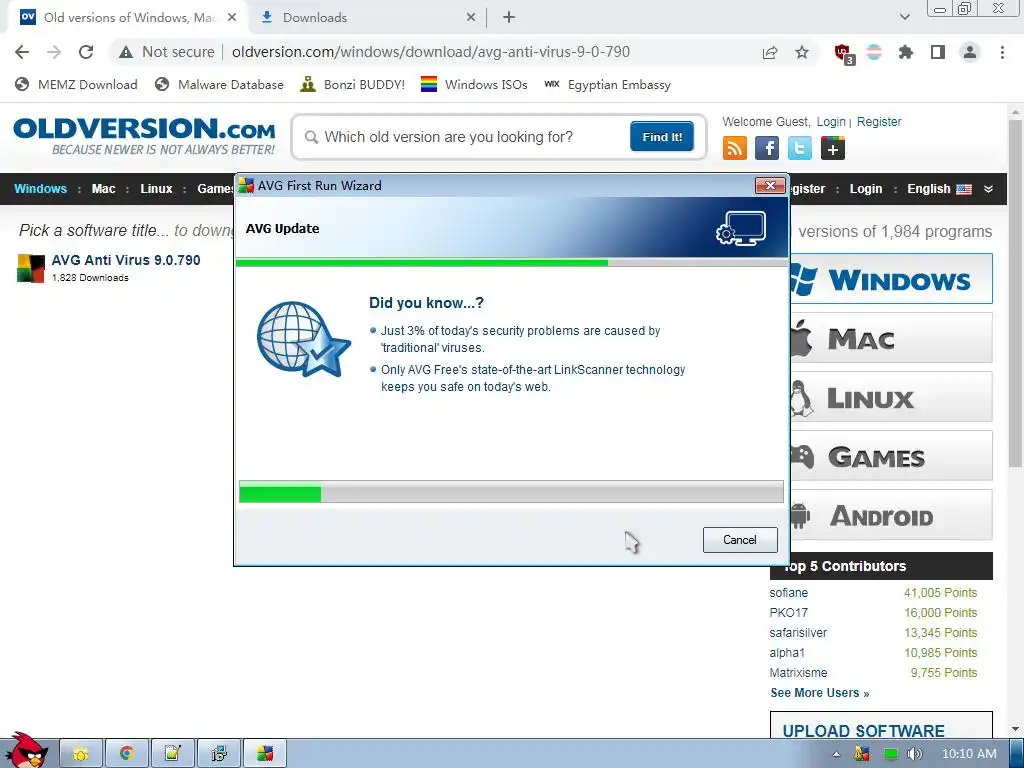Open the Chrome profile avatar

coord(970,52)
